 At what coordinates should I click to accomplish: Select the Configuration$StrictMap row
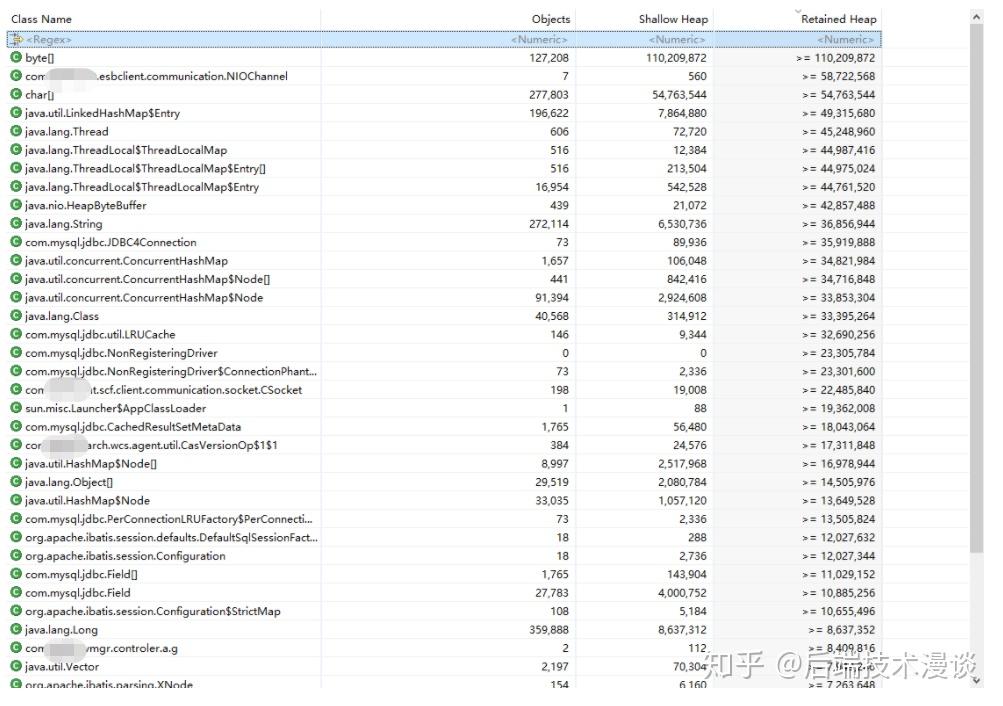point(444,611)
